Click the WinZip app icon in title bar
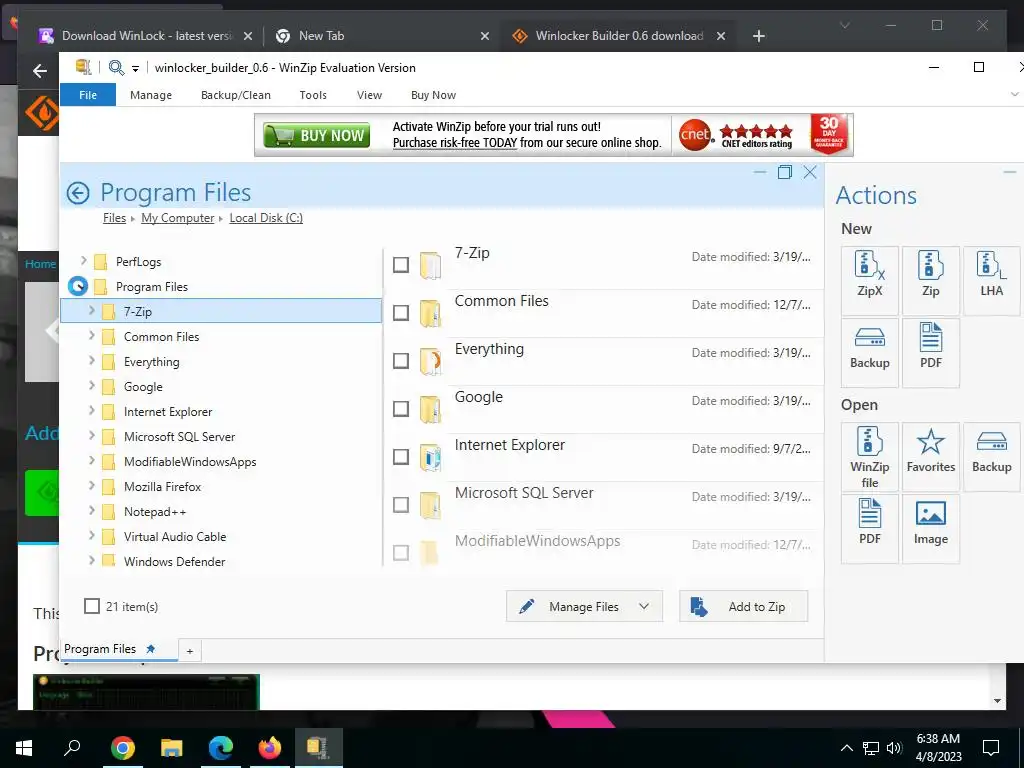 [84, 67]
